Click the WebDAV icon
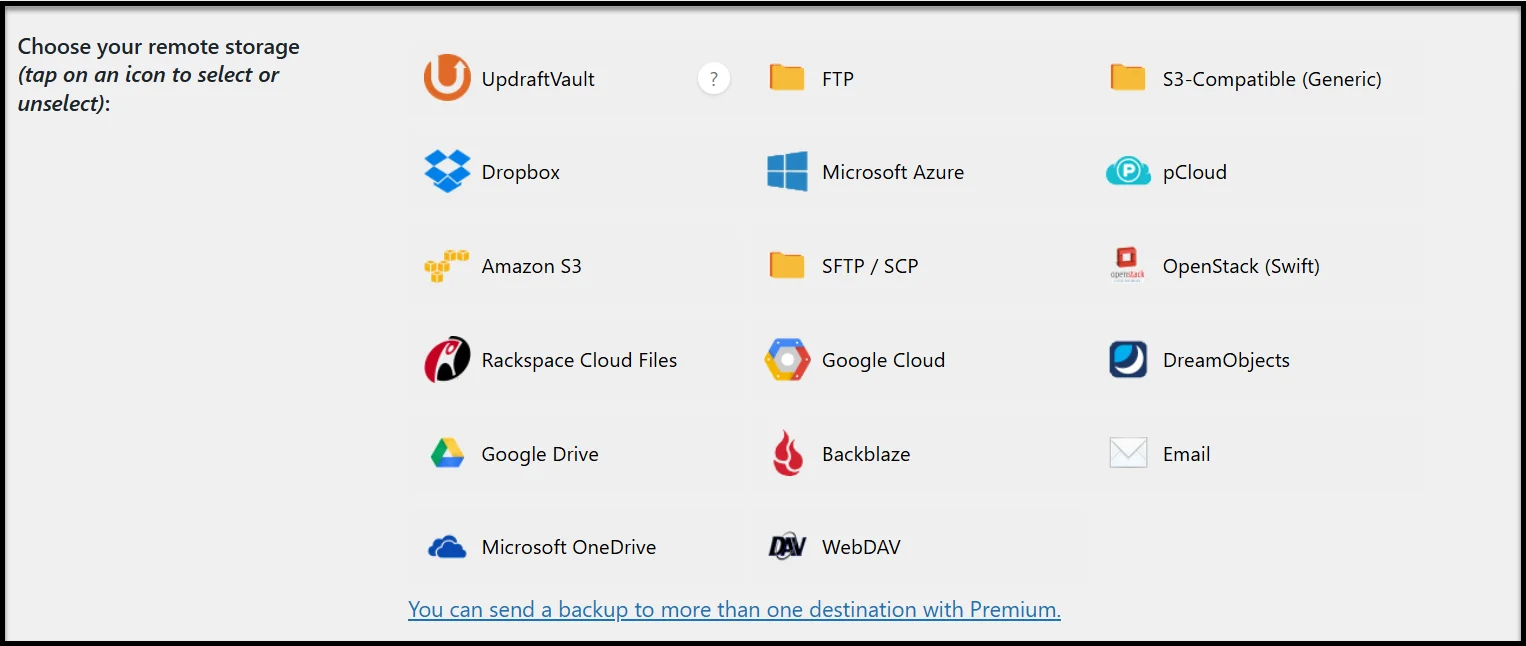Screen dimensions: 1526x646 coord(787,547)
